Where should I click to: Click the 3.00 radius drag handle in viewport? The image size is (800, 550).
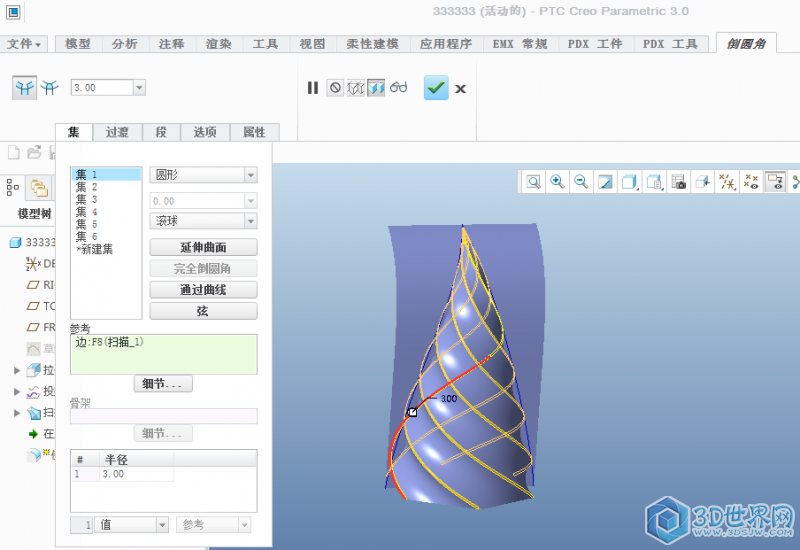click(x=412, y=412)
